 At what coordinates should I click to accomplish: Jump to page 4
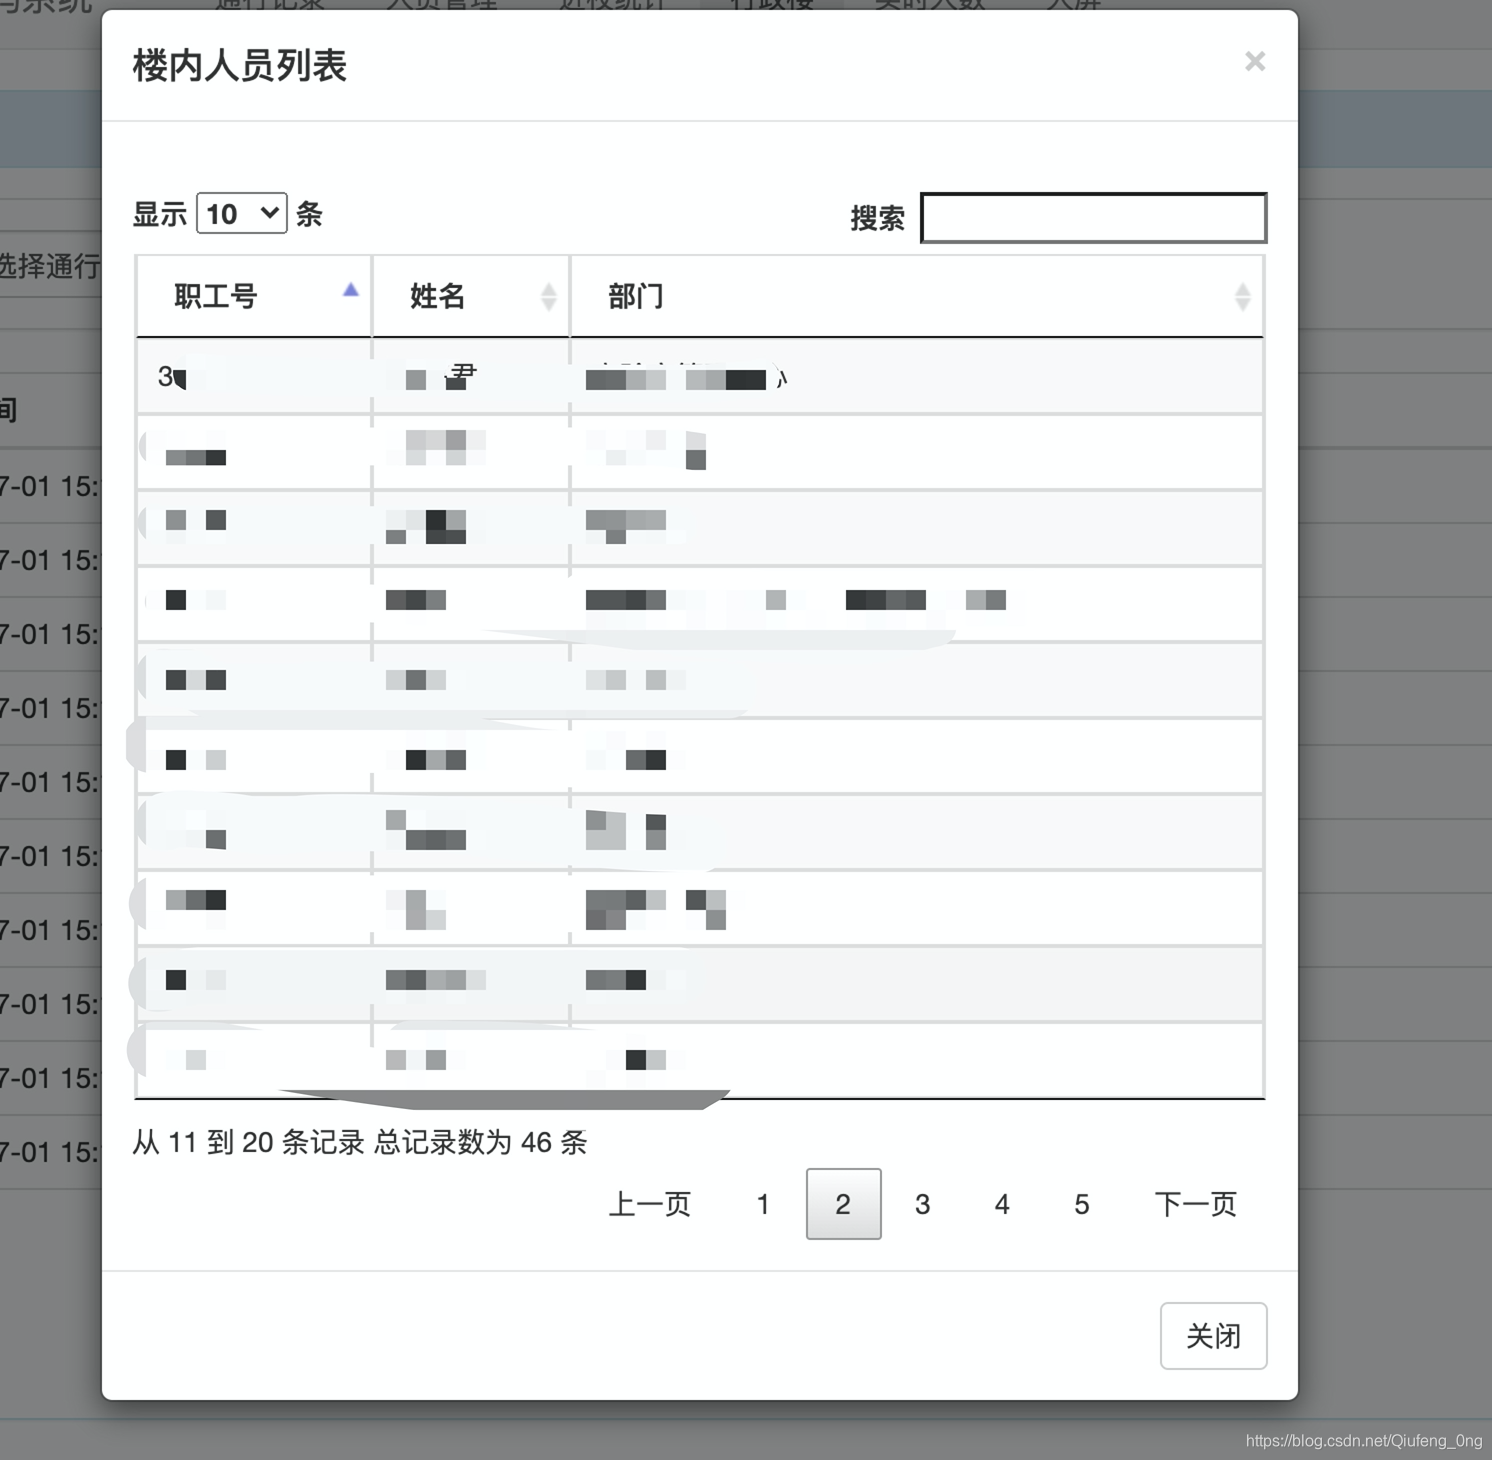(x=1002, y=1204)
